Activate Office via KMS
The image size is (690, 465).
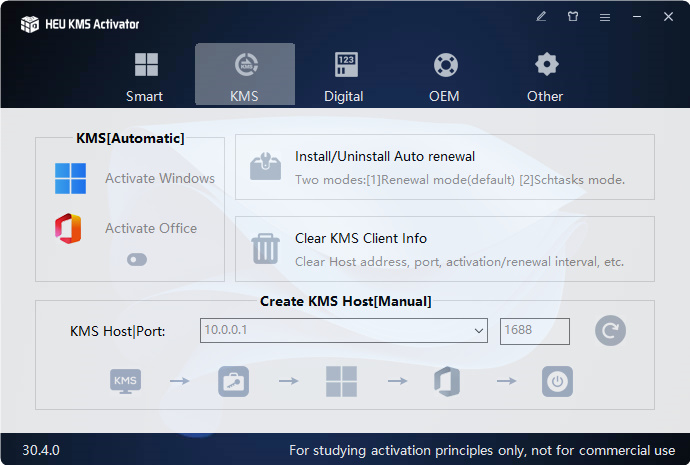pos(151,228)
